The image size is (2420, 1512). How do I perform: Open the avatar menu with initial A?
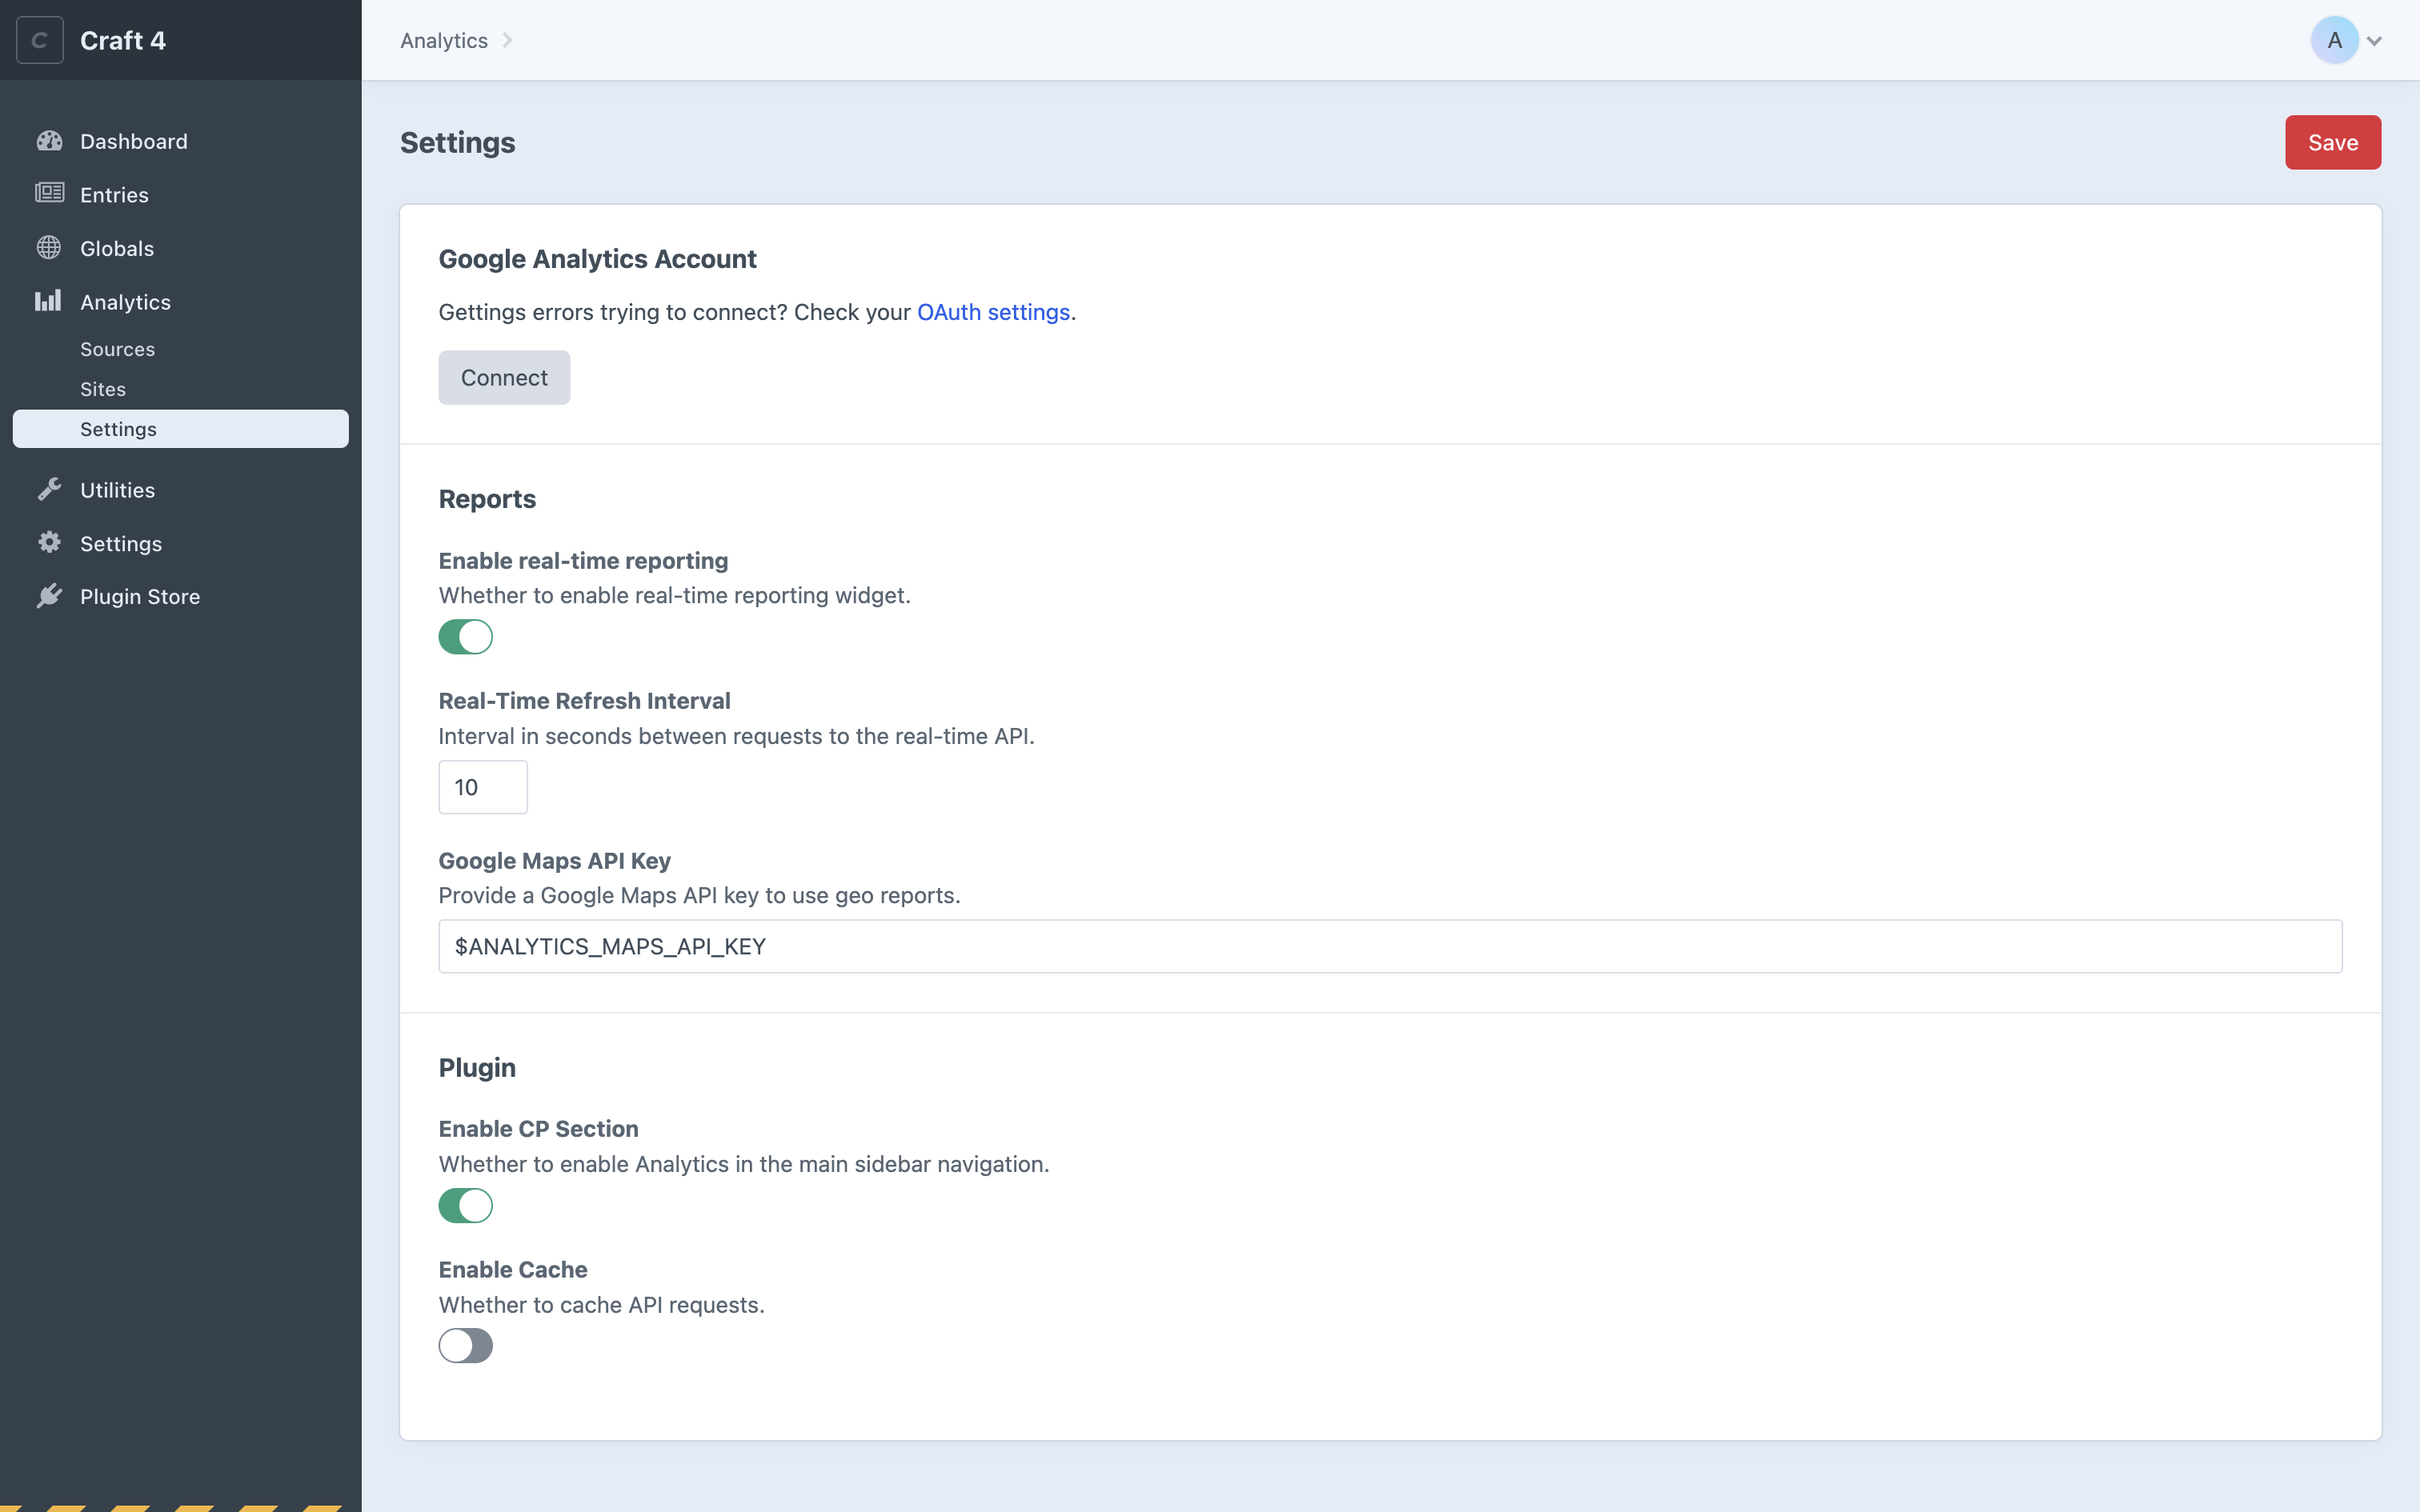coord(2335,40)
